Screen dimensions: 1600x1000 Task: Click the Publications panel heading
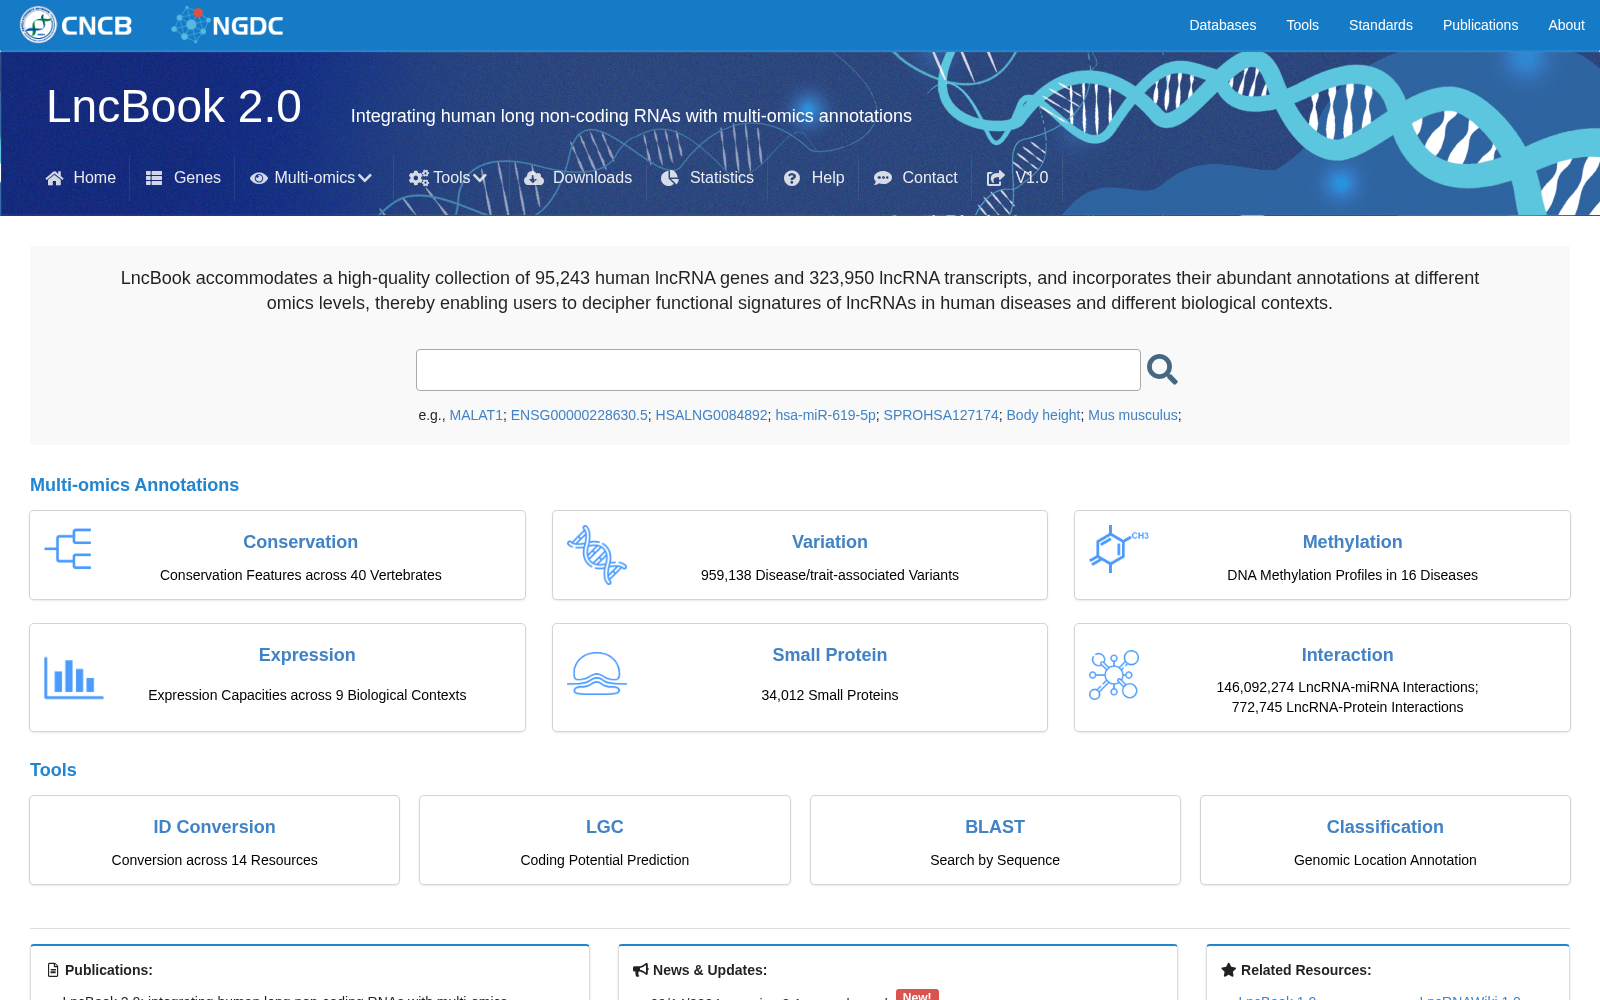coord(109,970)
